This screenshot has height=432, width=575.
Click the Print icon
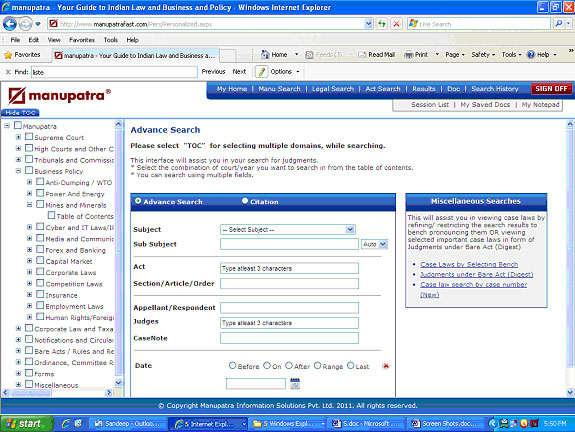(x=409, y=55)
